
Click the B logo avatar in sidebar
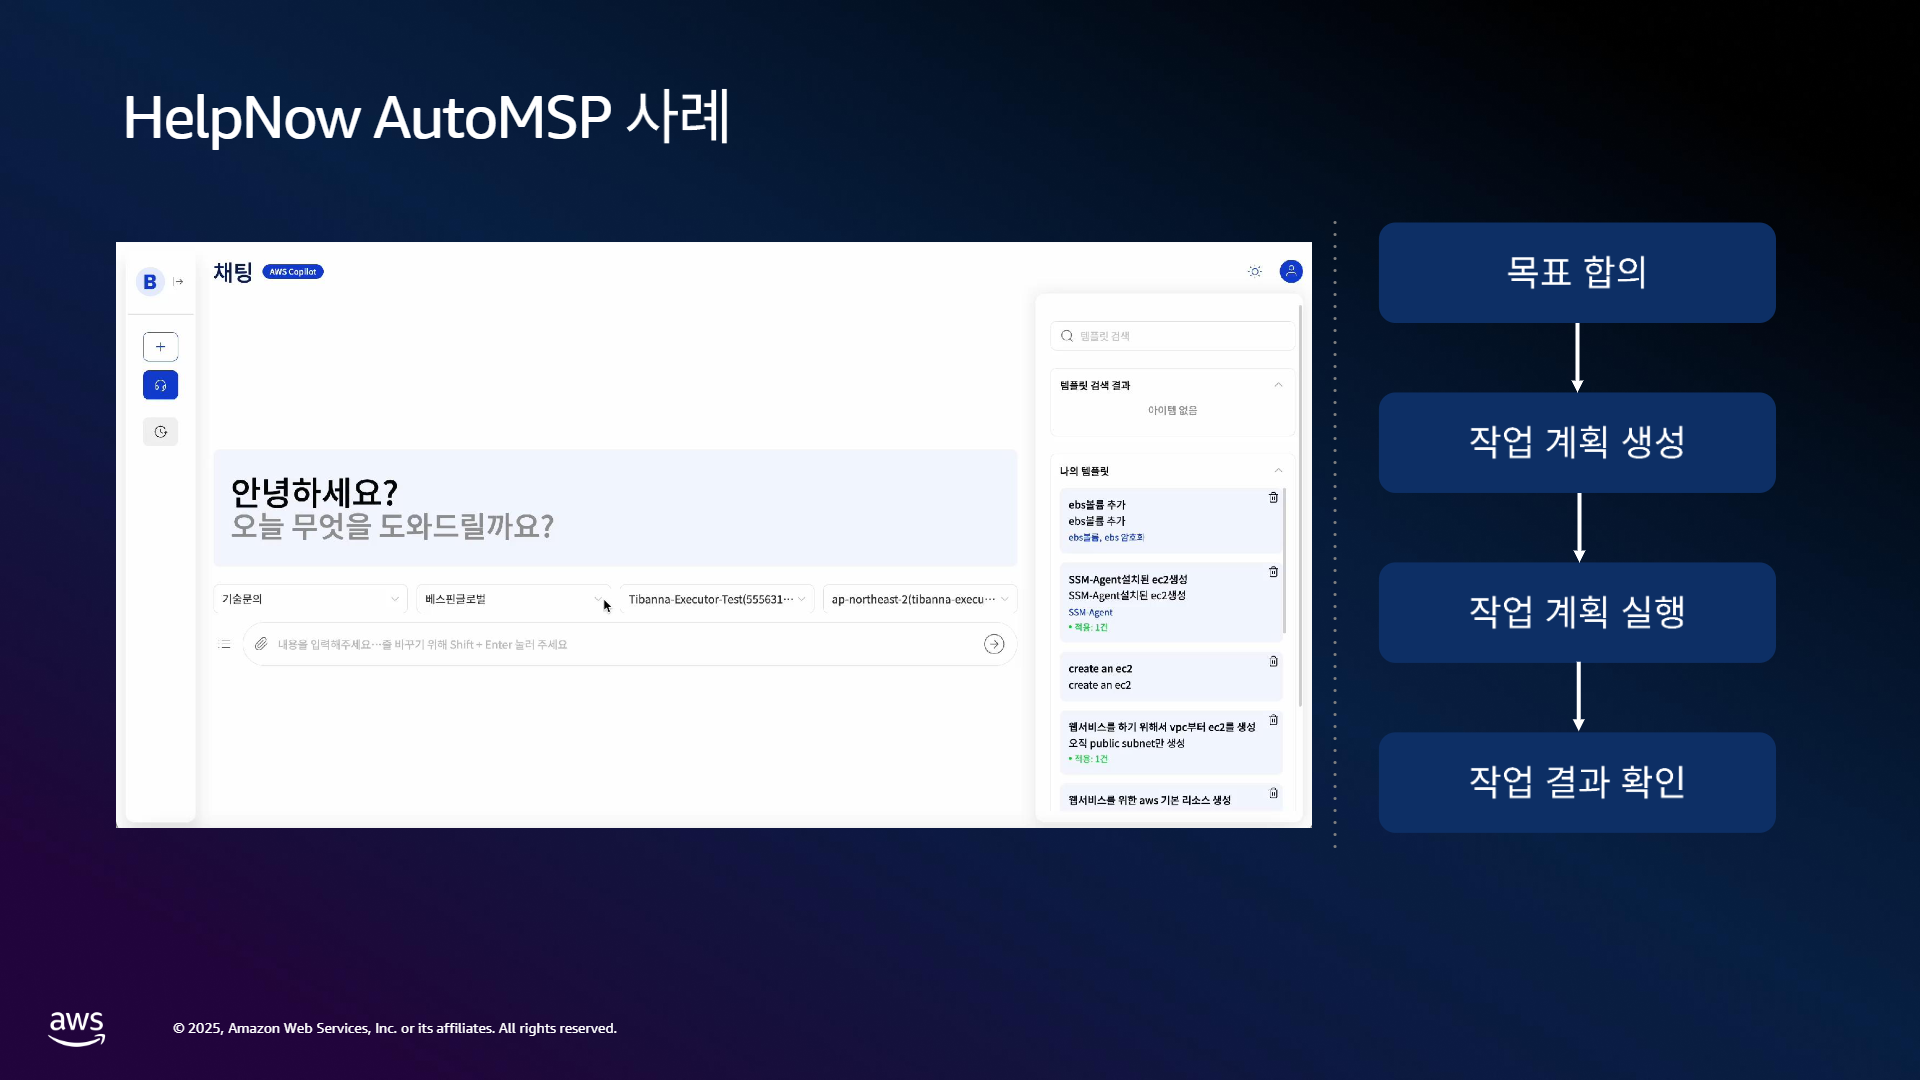pos(150,282)
